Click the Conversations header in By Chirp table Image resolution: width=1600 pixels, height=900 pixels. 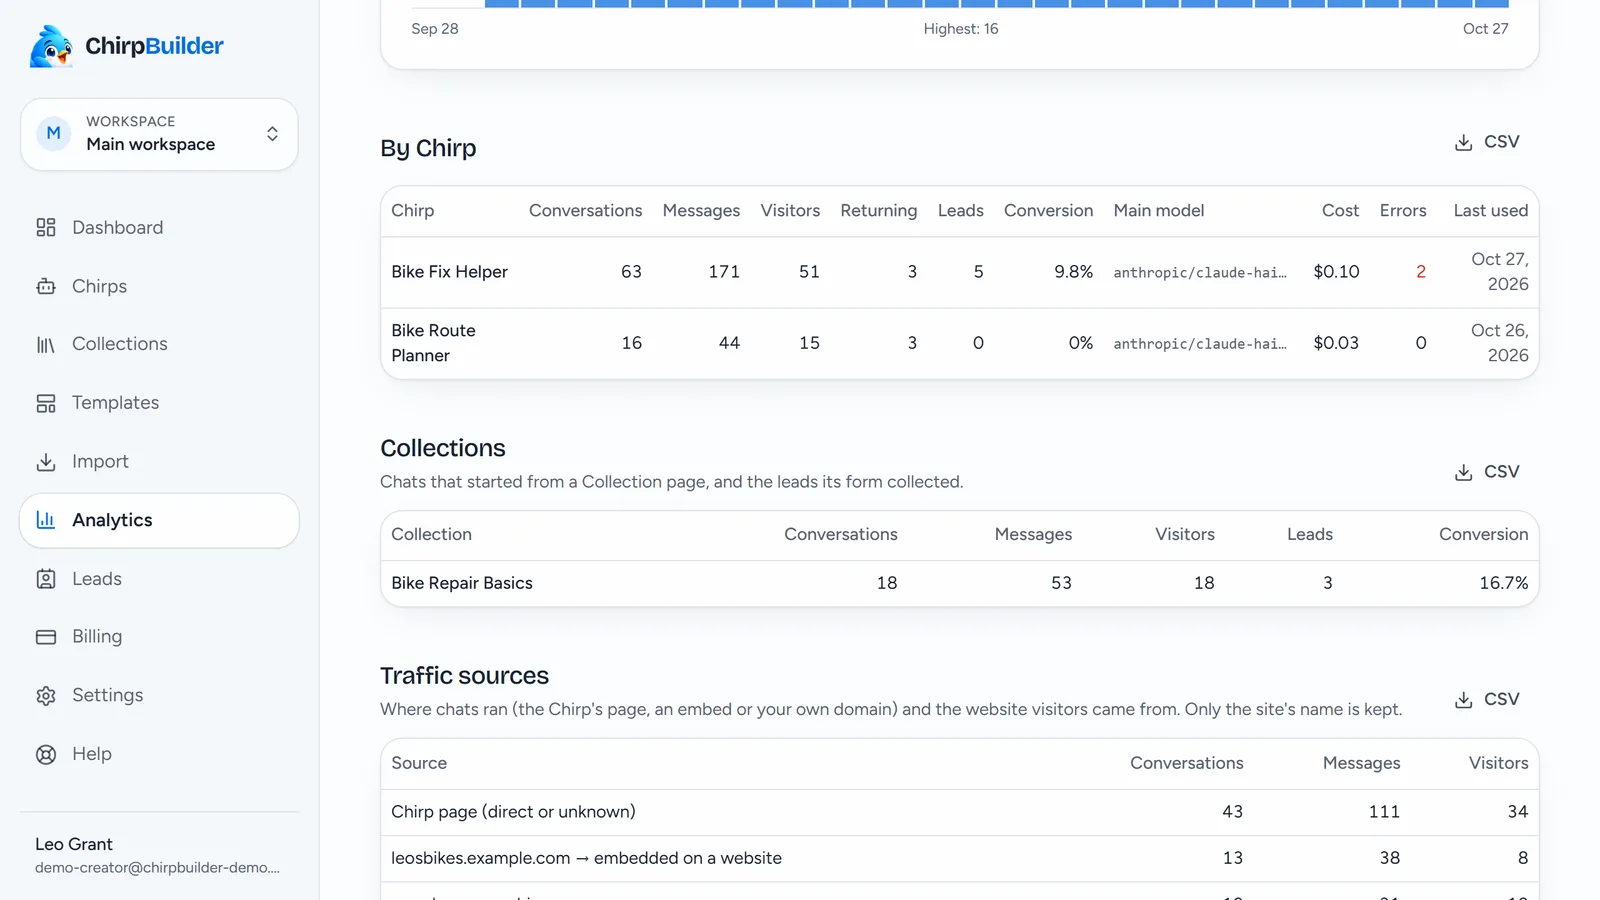click(x=585, y=211)
